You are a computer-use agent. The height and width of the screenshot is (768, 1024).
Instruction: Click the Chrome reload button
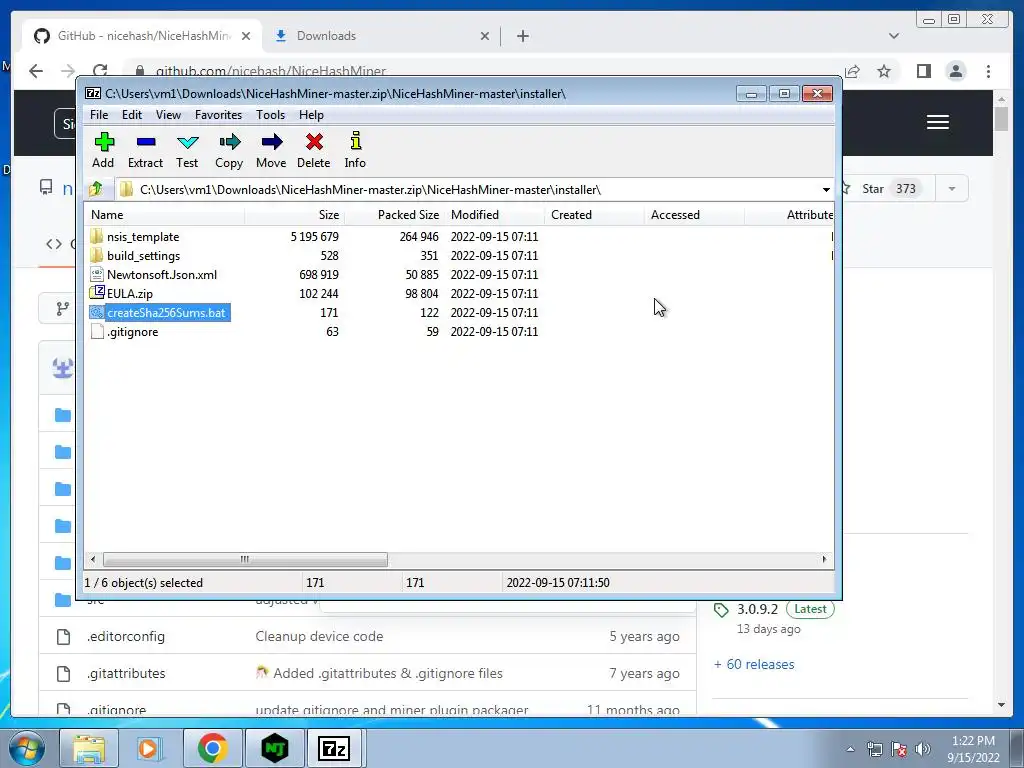pos(100,71)
